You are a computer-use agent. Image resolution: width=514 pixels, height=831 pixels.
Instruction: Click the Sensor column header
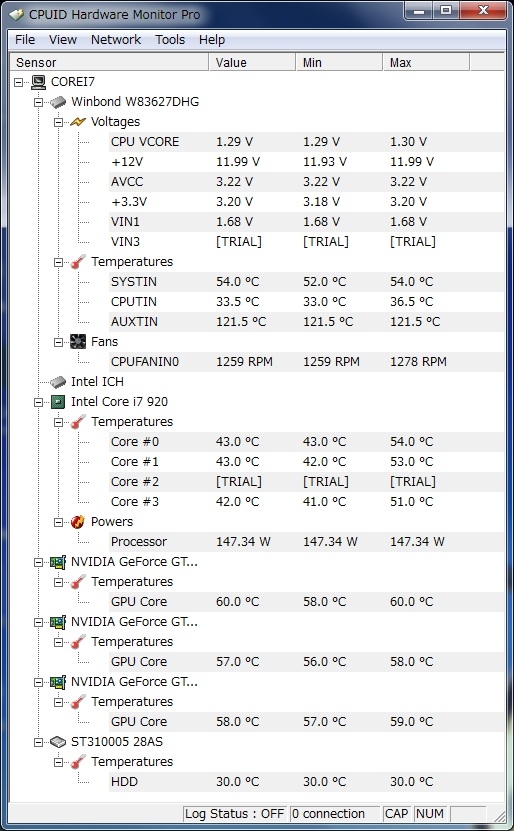tap(109, 63)
